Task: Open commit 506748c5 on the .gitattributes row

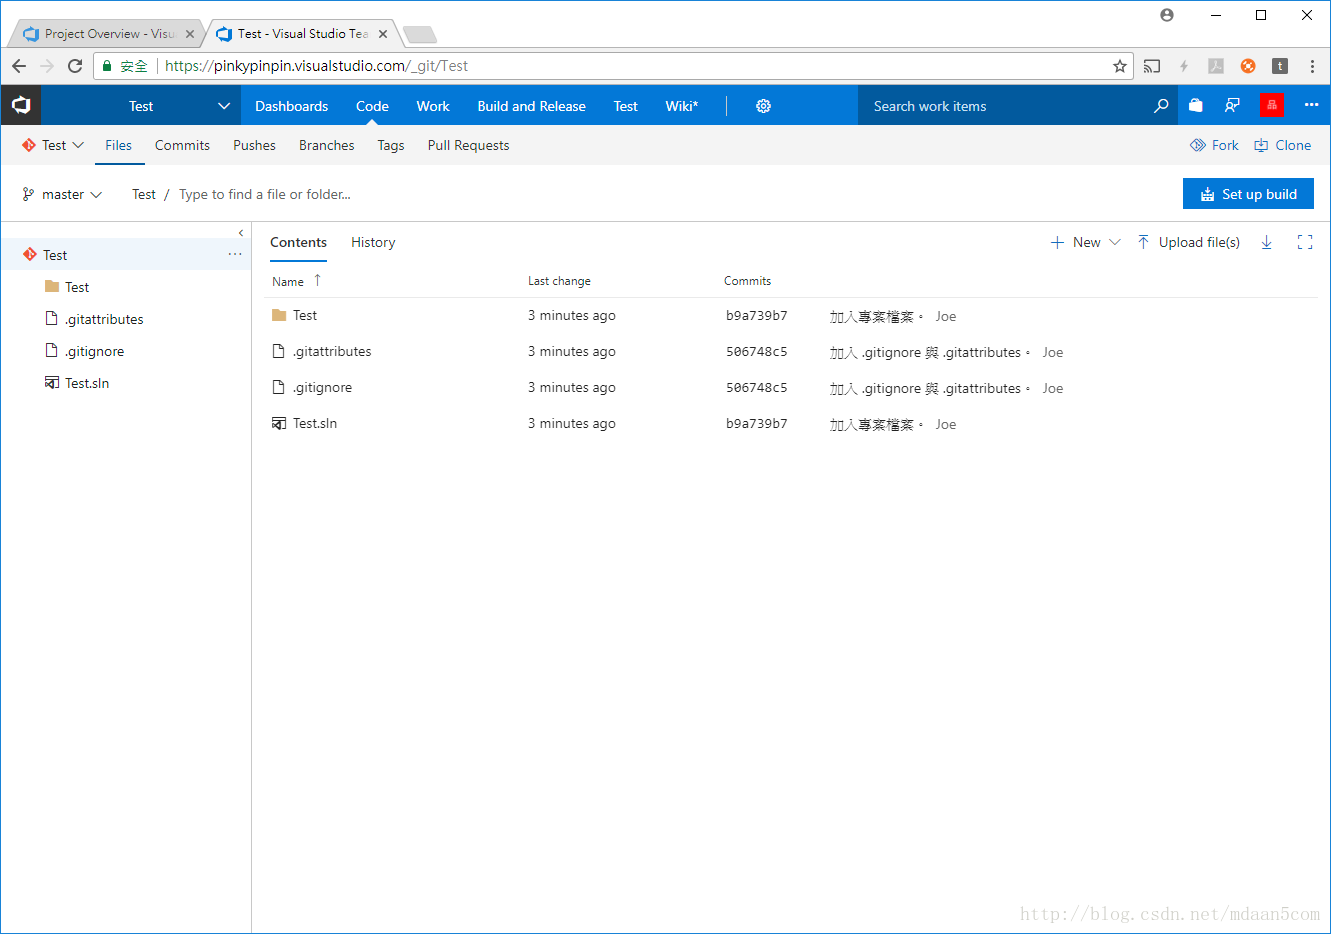Action: point(756,352)
